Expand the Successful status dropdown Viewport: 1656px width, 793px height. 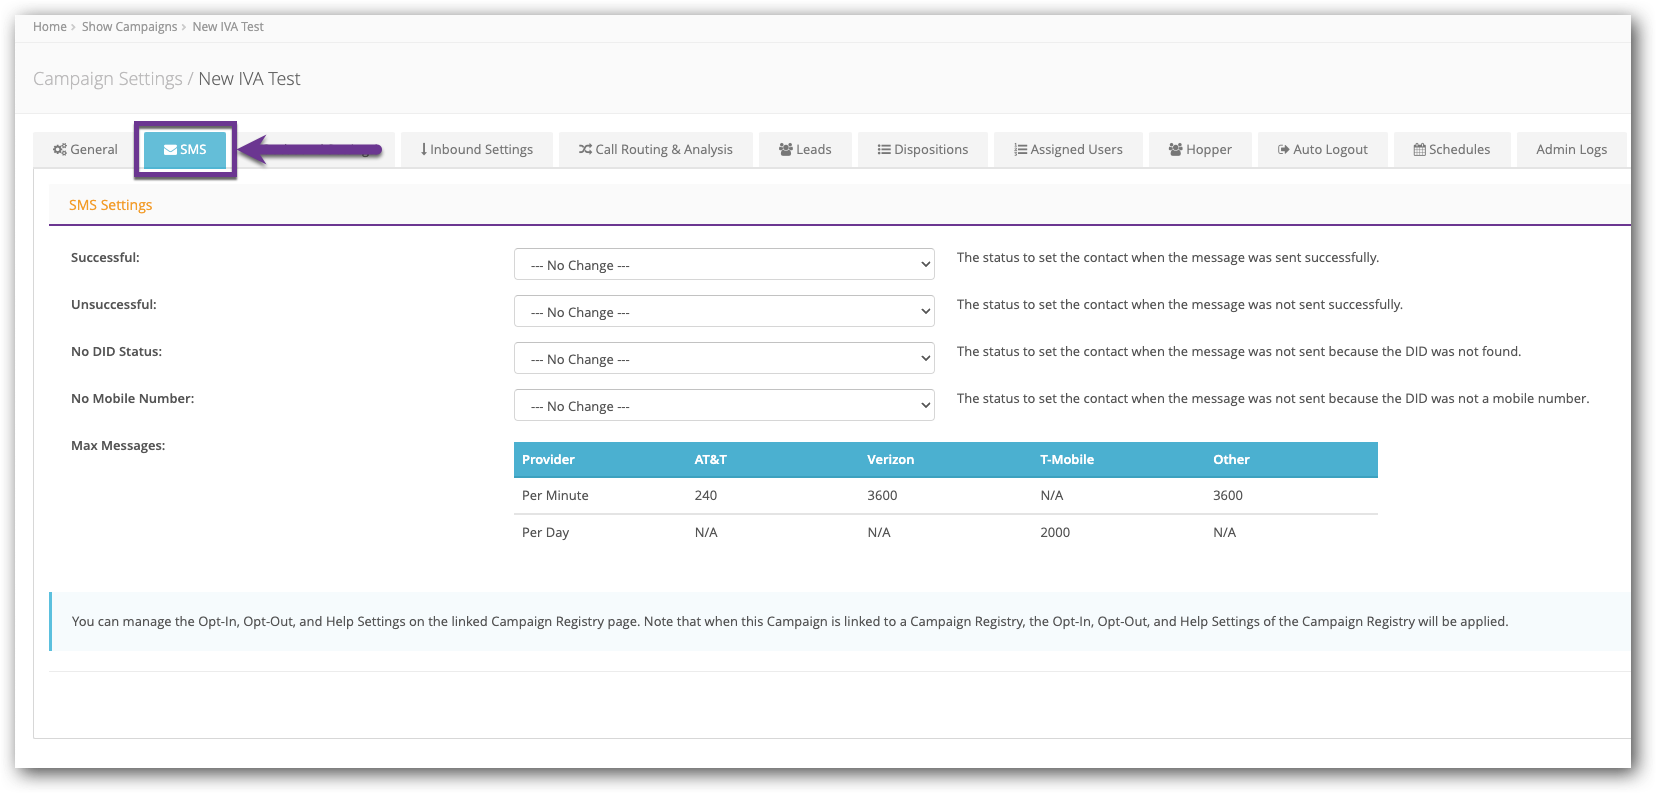pyautogui.click(x=724, y=265)
